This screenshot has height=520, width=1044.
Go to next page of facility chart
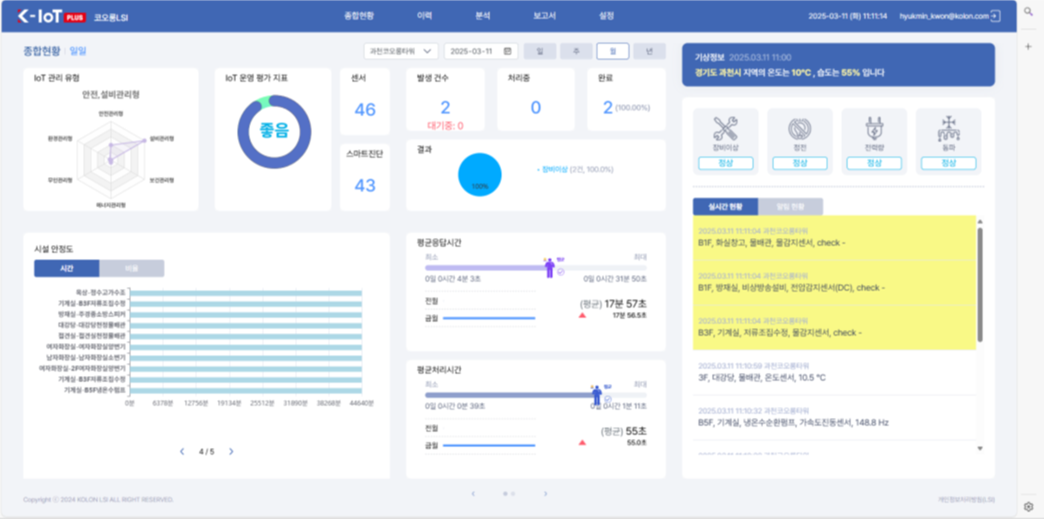232,452
